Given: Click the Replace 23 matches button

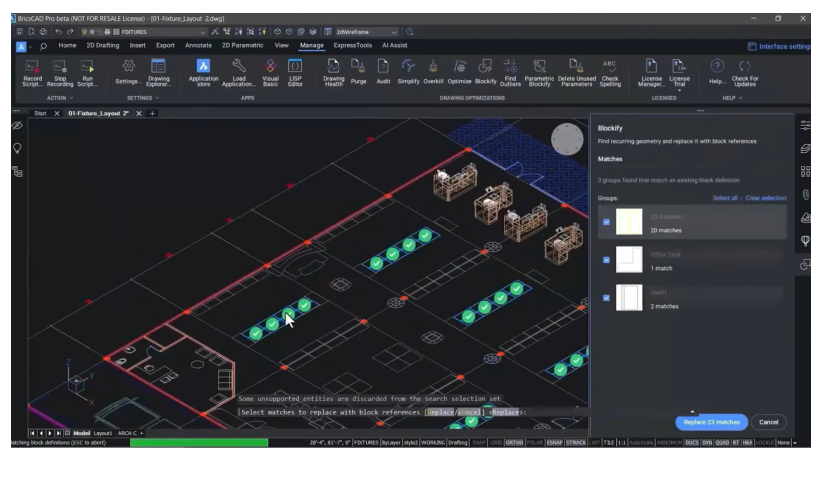Looking at the screenshot, I should pos(711,422).
